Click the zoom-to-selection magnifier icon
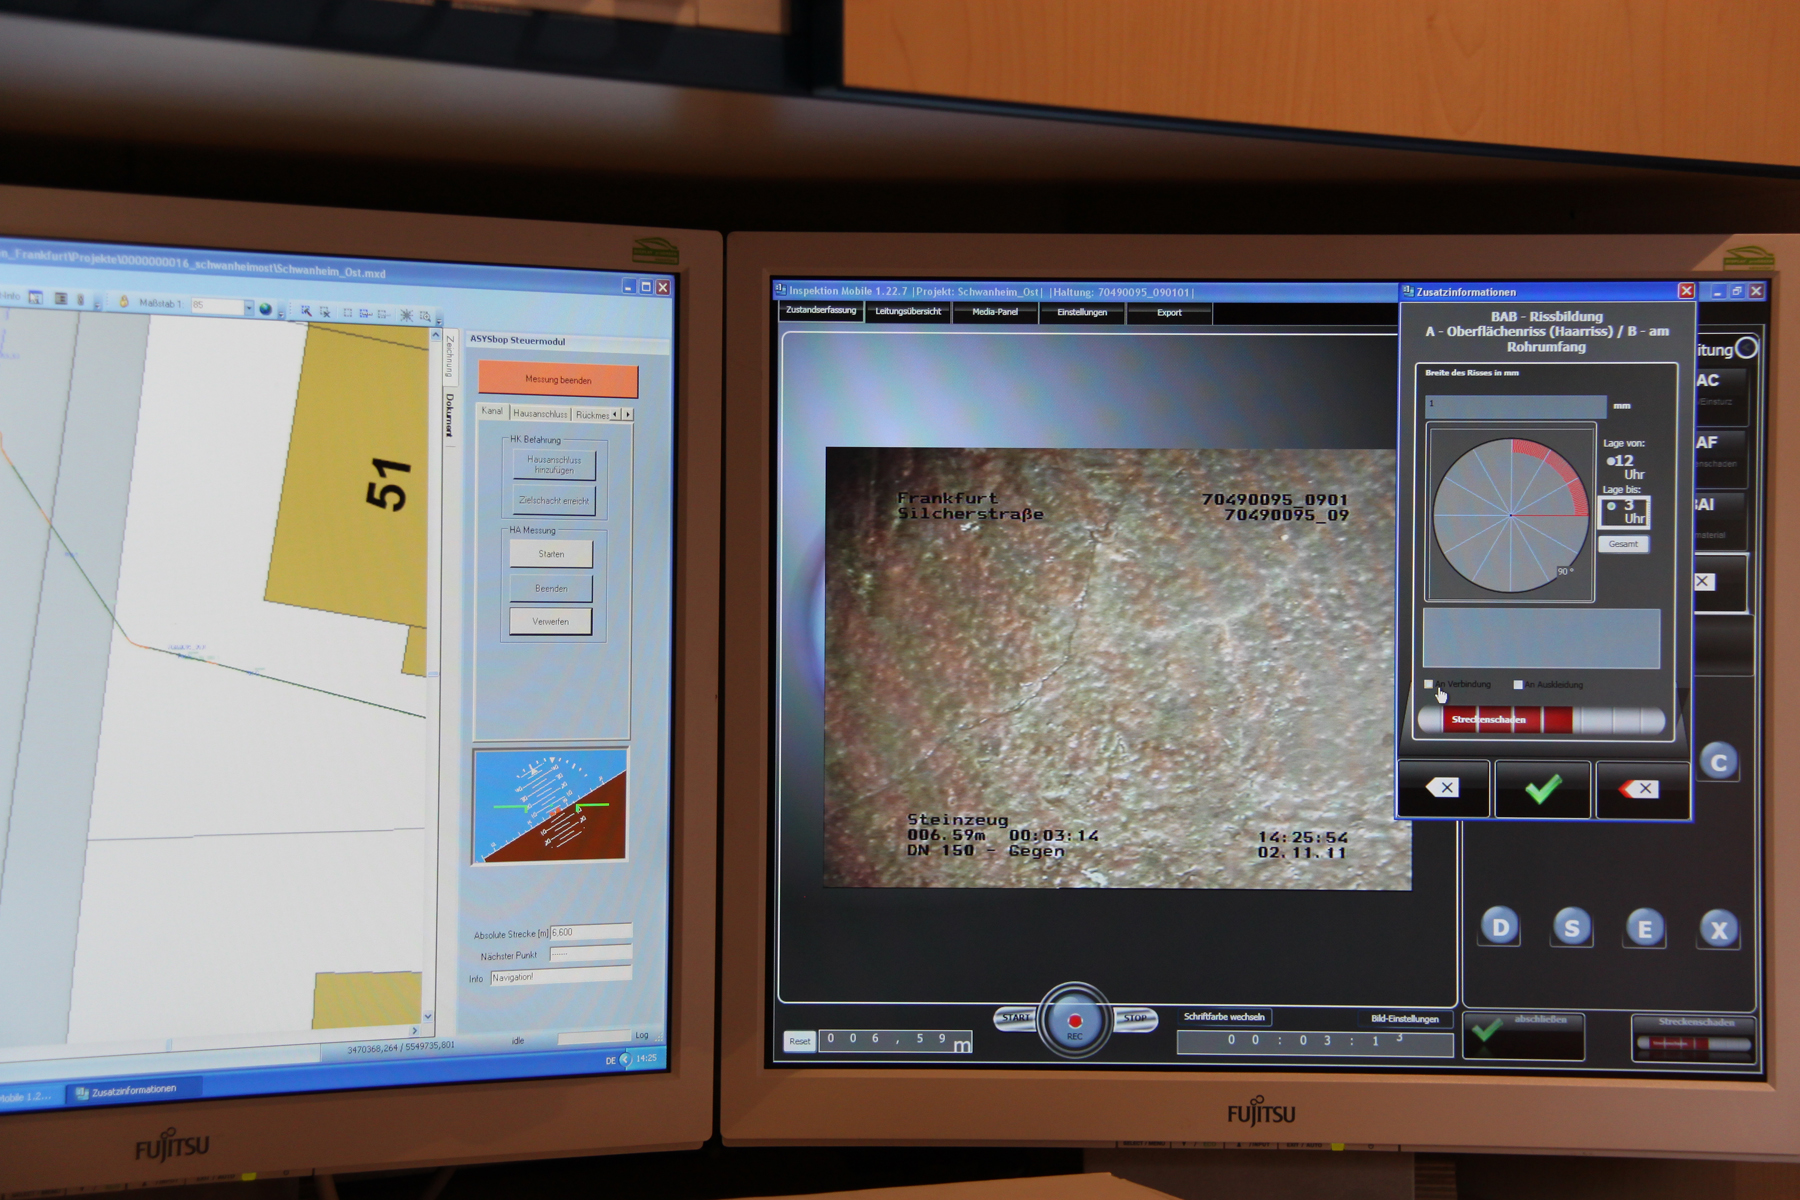This screenshot has height=1200, width=1800. pyautogui.click(x=425, y=316)
